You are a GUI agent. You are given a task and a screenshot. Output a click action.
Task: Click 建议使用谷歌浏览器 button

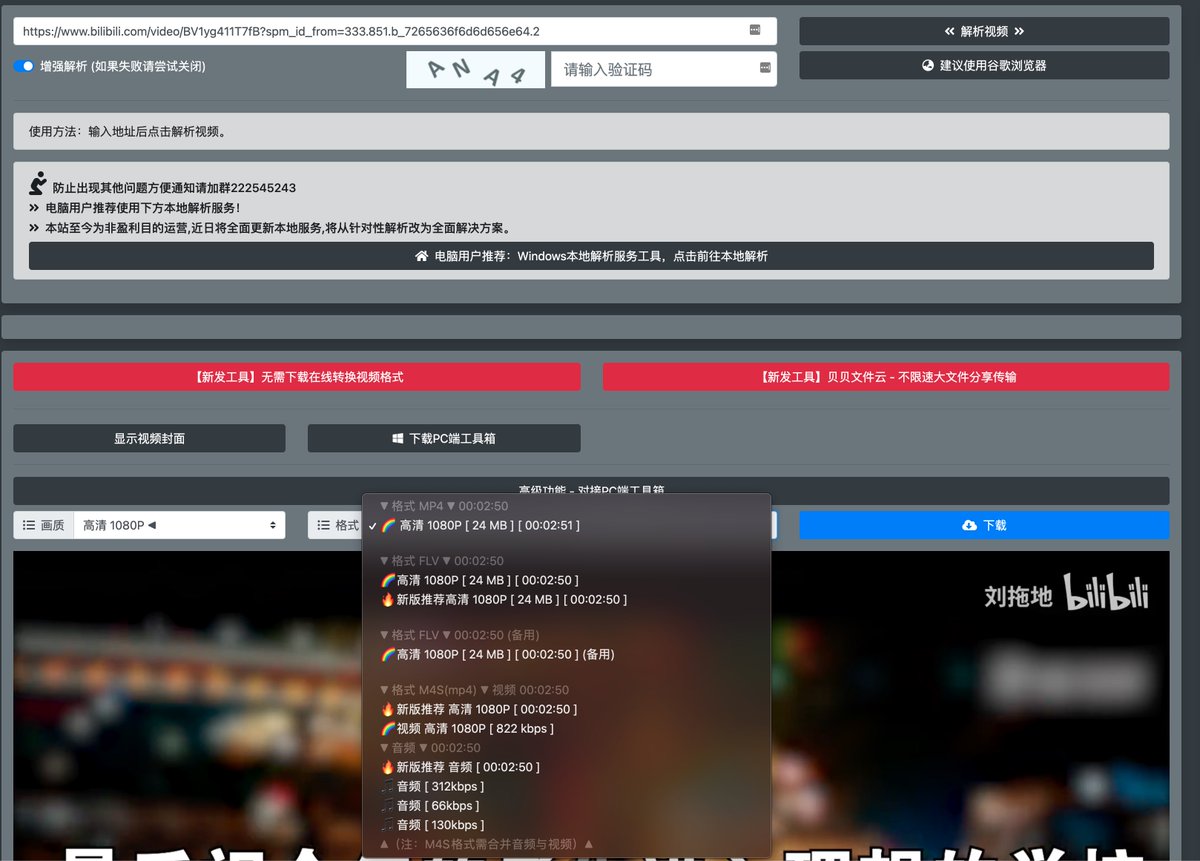[984, 65]
